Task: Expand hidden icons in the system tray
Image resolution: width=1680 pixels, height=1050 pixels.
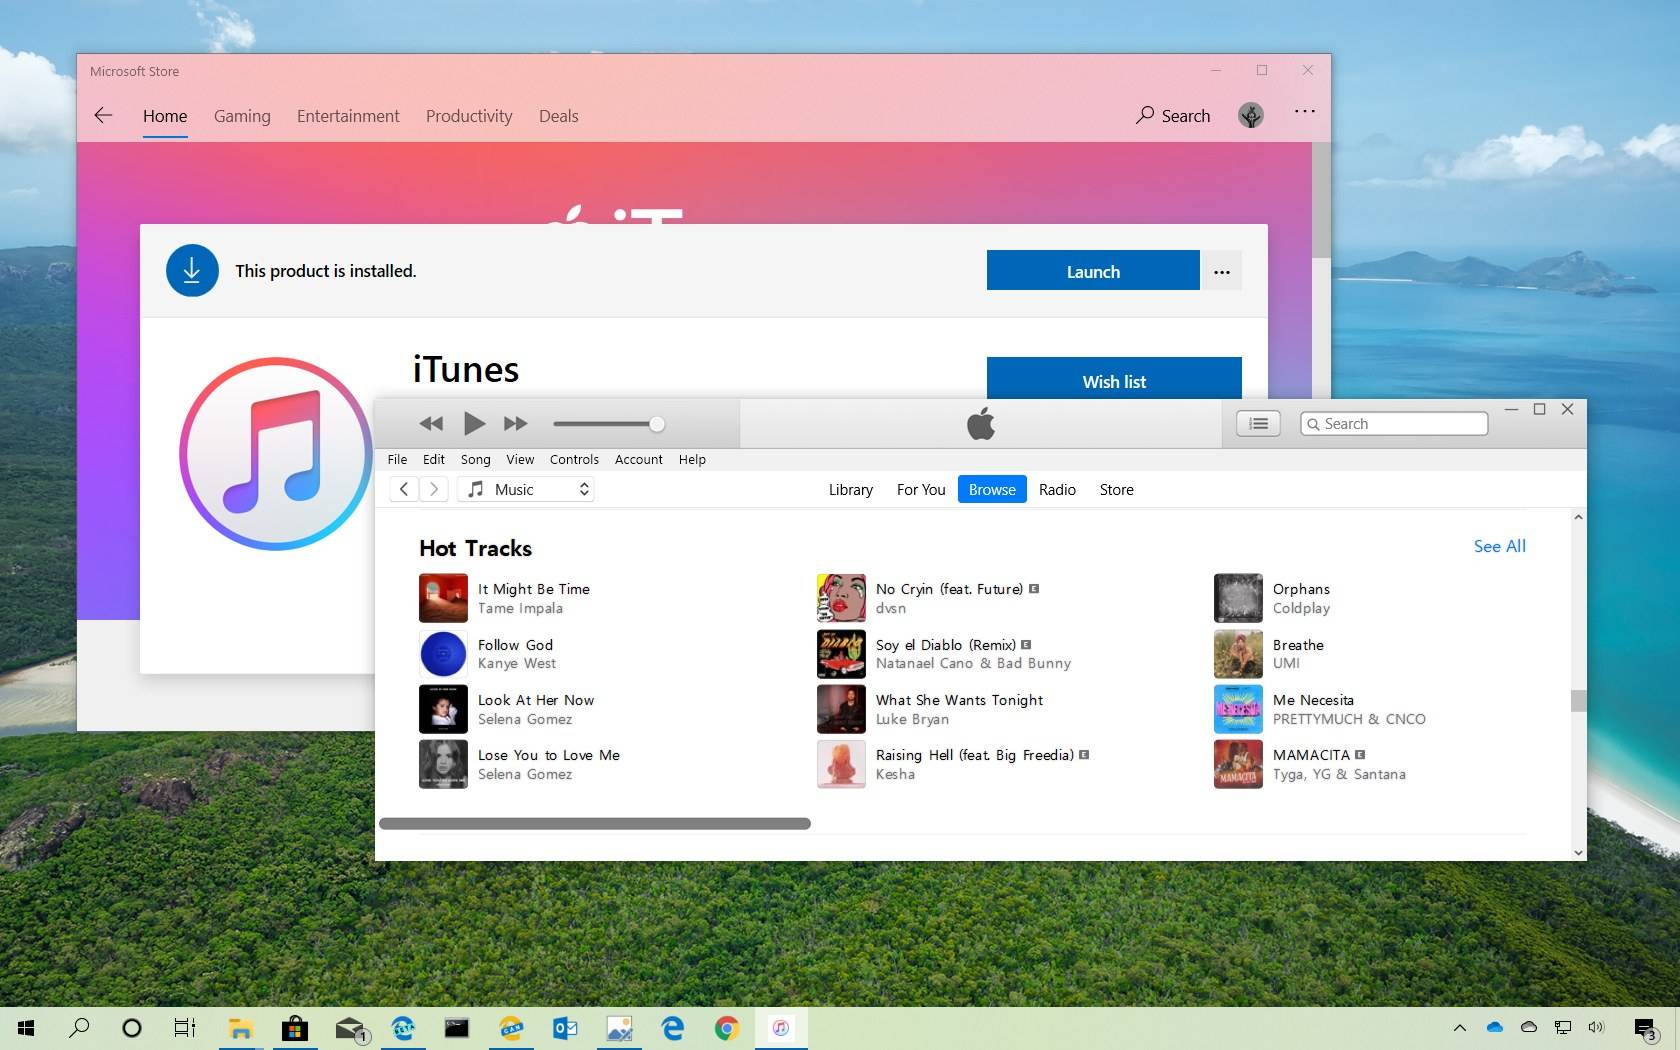Action: tap(1459, 1027)
